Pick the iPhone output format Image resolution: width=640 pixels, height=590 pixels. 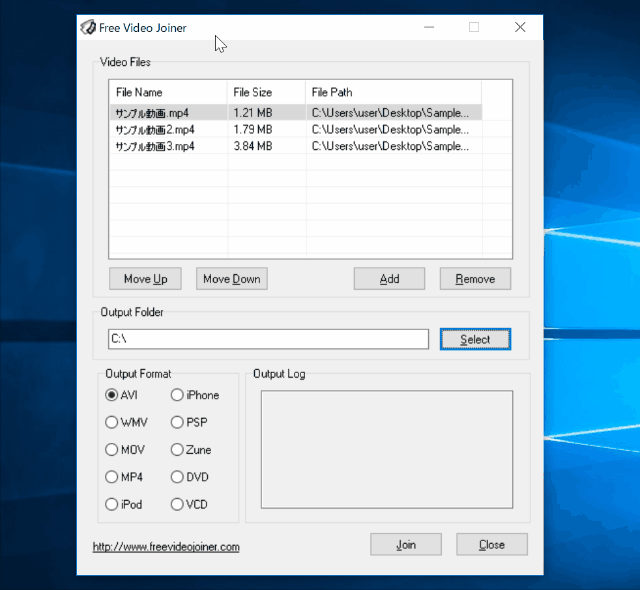coord(195,395)
